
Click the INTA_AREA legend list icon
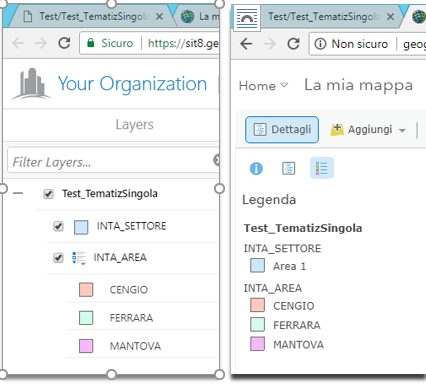click(79, 258)
